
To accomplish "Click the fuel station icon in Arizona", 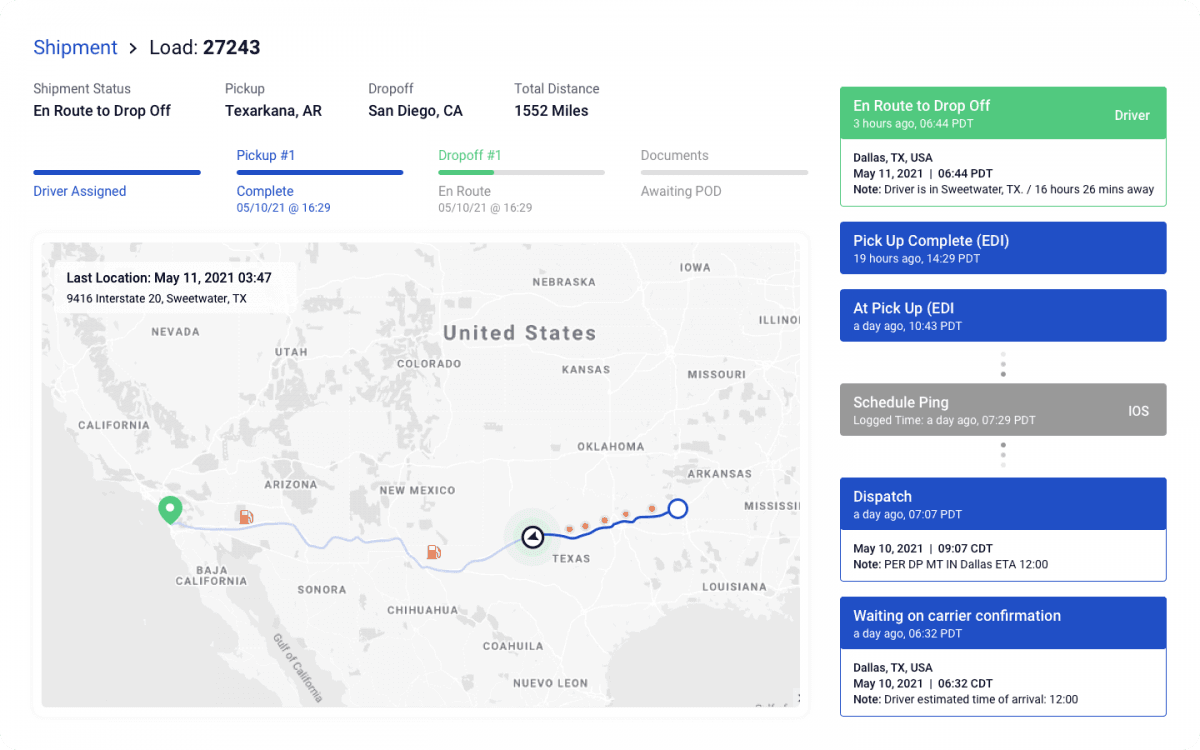I will click(245, 517).
